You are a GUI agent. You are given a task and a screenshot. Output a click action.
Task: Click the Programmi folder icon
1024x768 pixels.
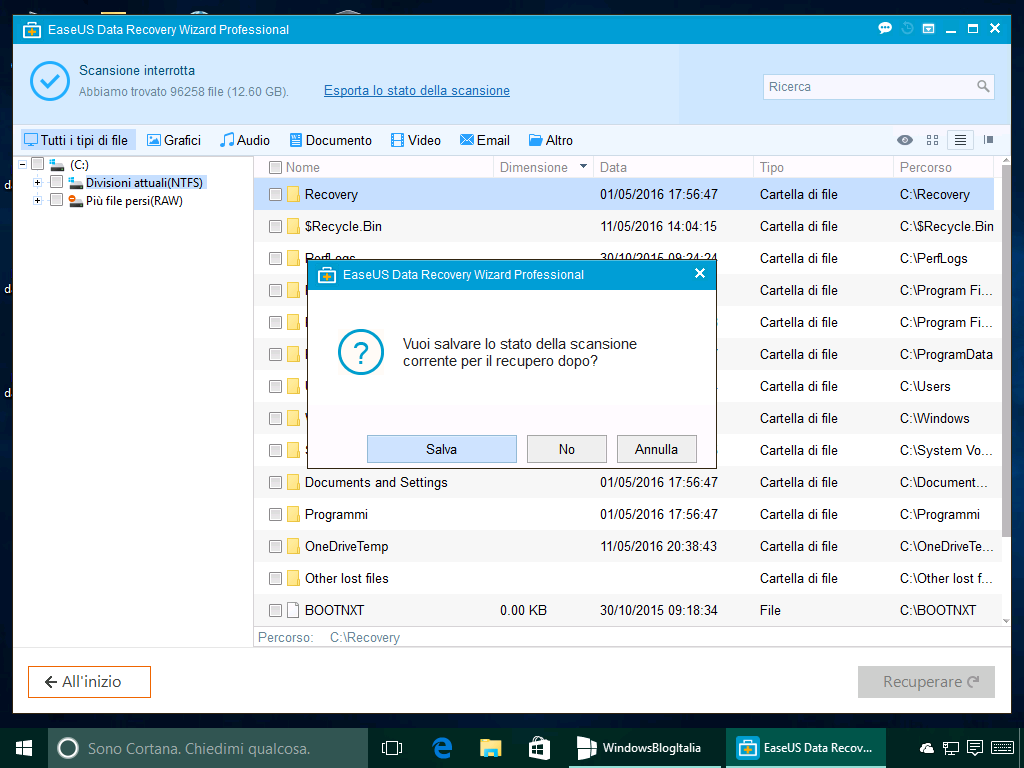[x=293, y=514]
